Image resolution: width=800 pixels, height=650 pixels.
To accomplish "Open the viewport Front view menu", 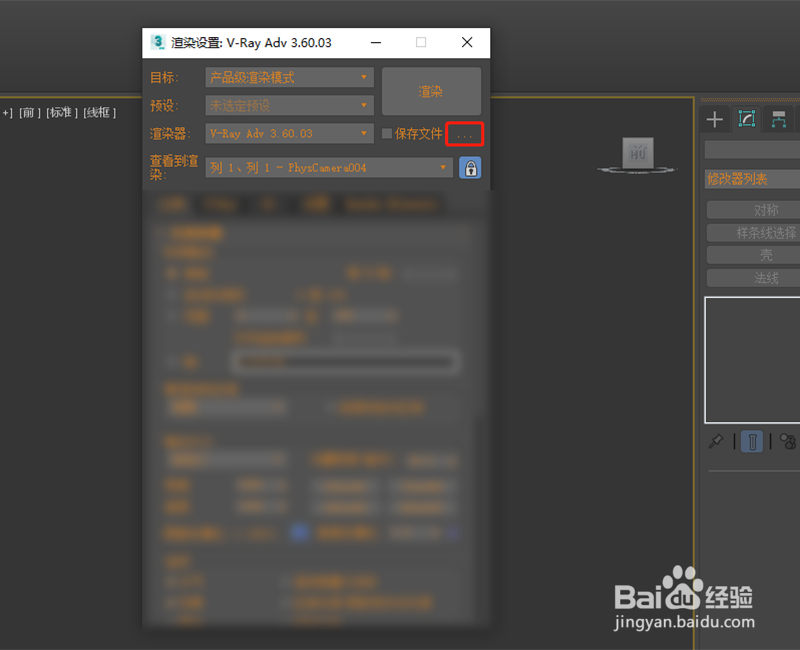I will click(30, 112).
